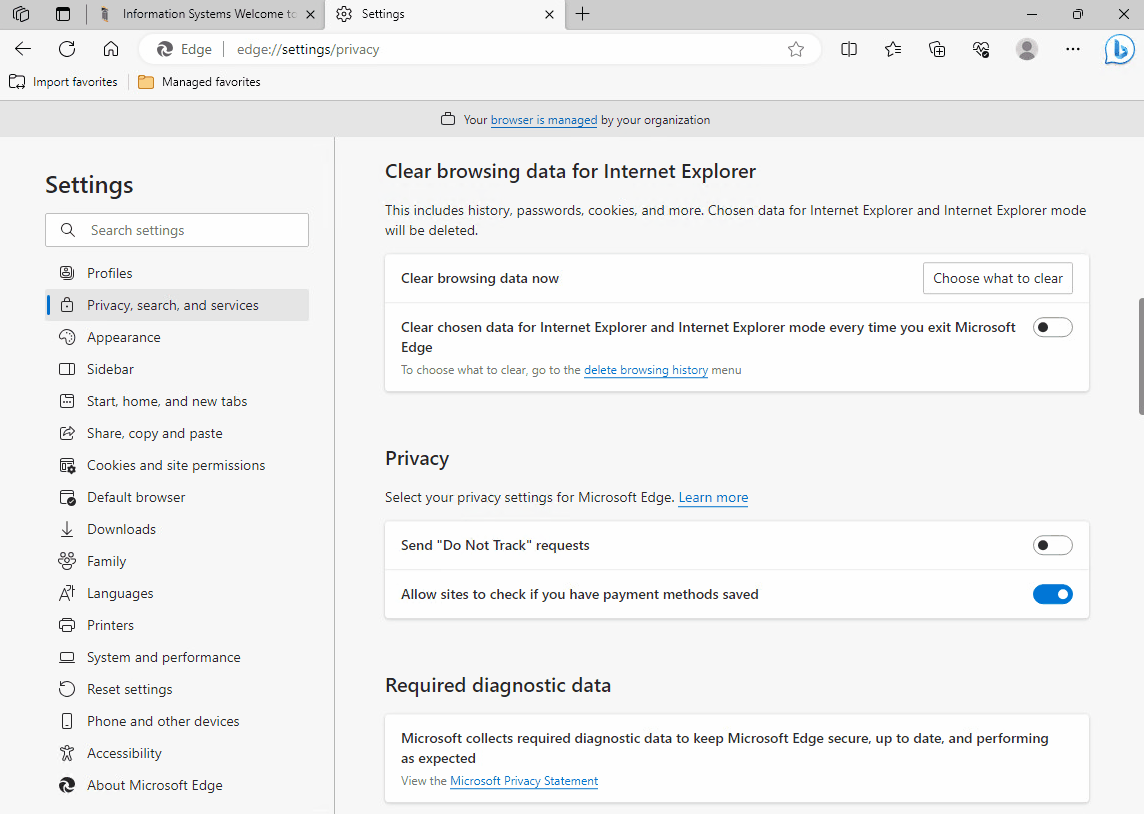Click Choose what to clear button

[x=997, y=278]
